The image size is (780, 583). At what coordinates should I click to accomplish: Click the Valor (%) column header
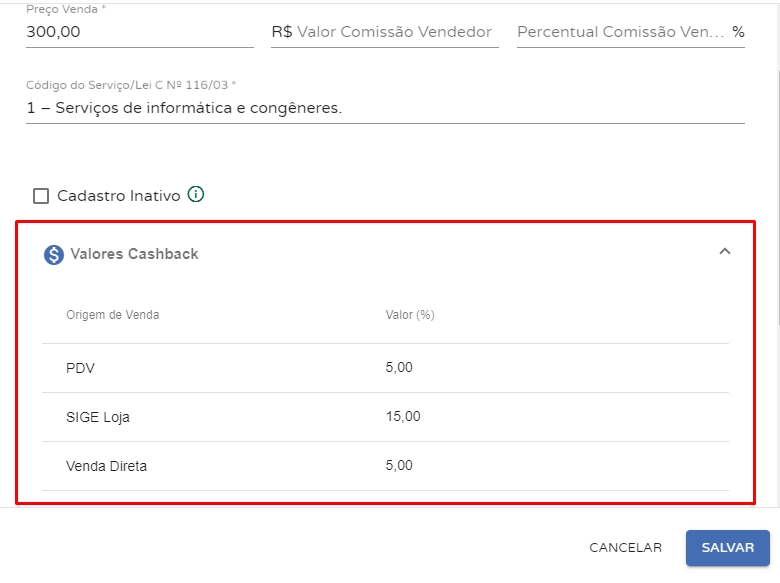coord(410,315)
